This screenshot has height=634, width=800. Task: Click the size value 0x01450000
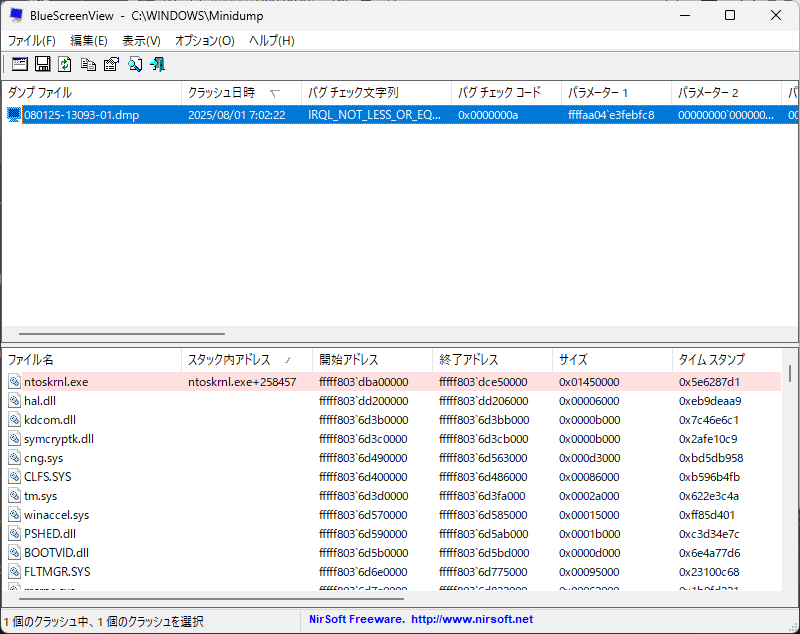click(589, 382)
